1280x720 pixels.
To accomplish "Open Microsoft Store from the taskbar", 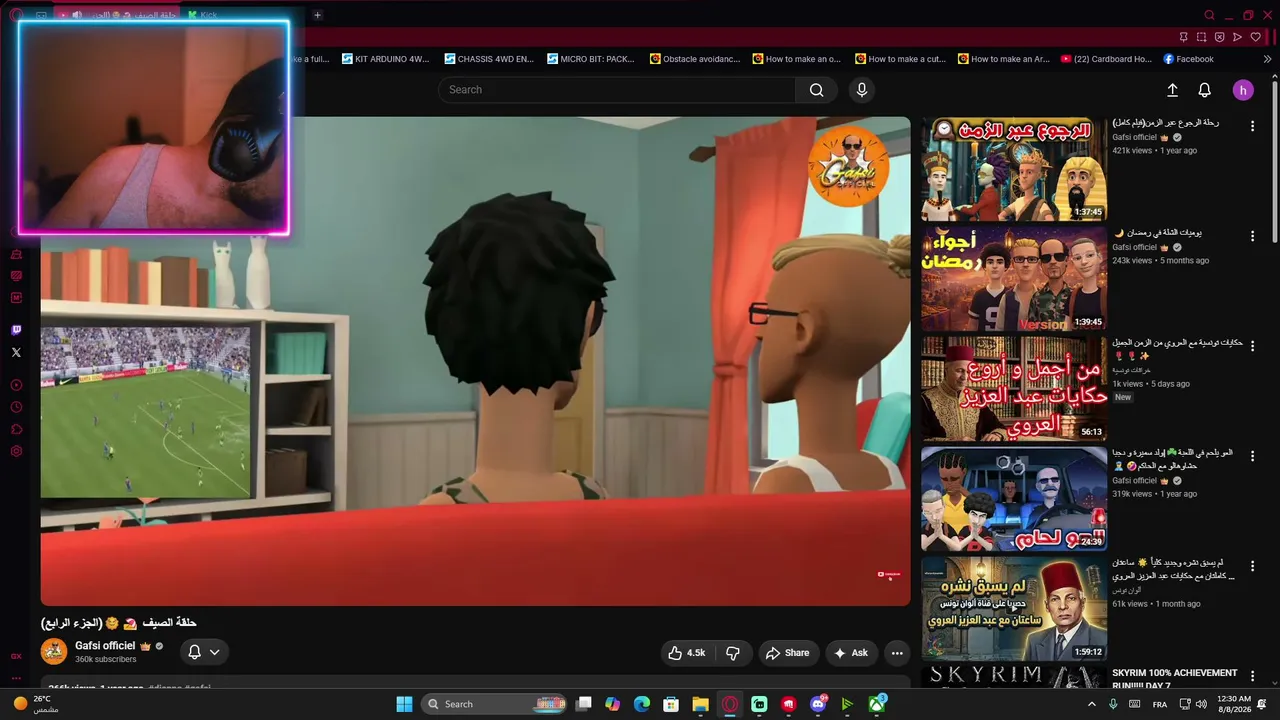I will coord(671,704).
